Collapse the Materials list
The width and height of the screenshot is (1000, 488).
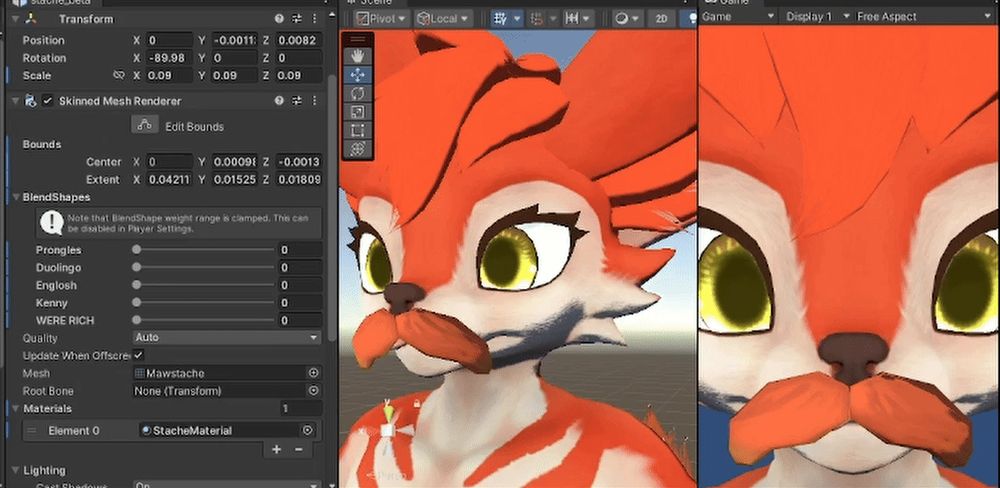pos(16,408)
